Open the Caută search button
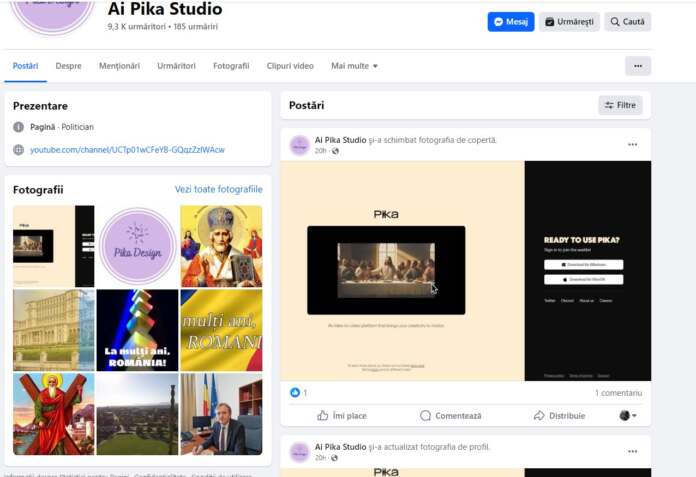Viewport: 696px width, 477px height. 627,22
